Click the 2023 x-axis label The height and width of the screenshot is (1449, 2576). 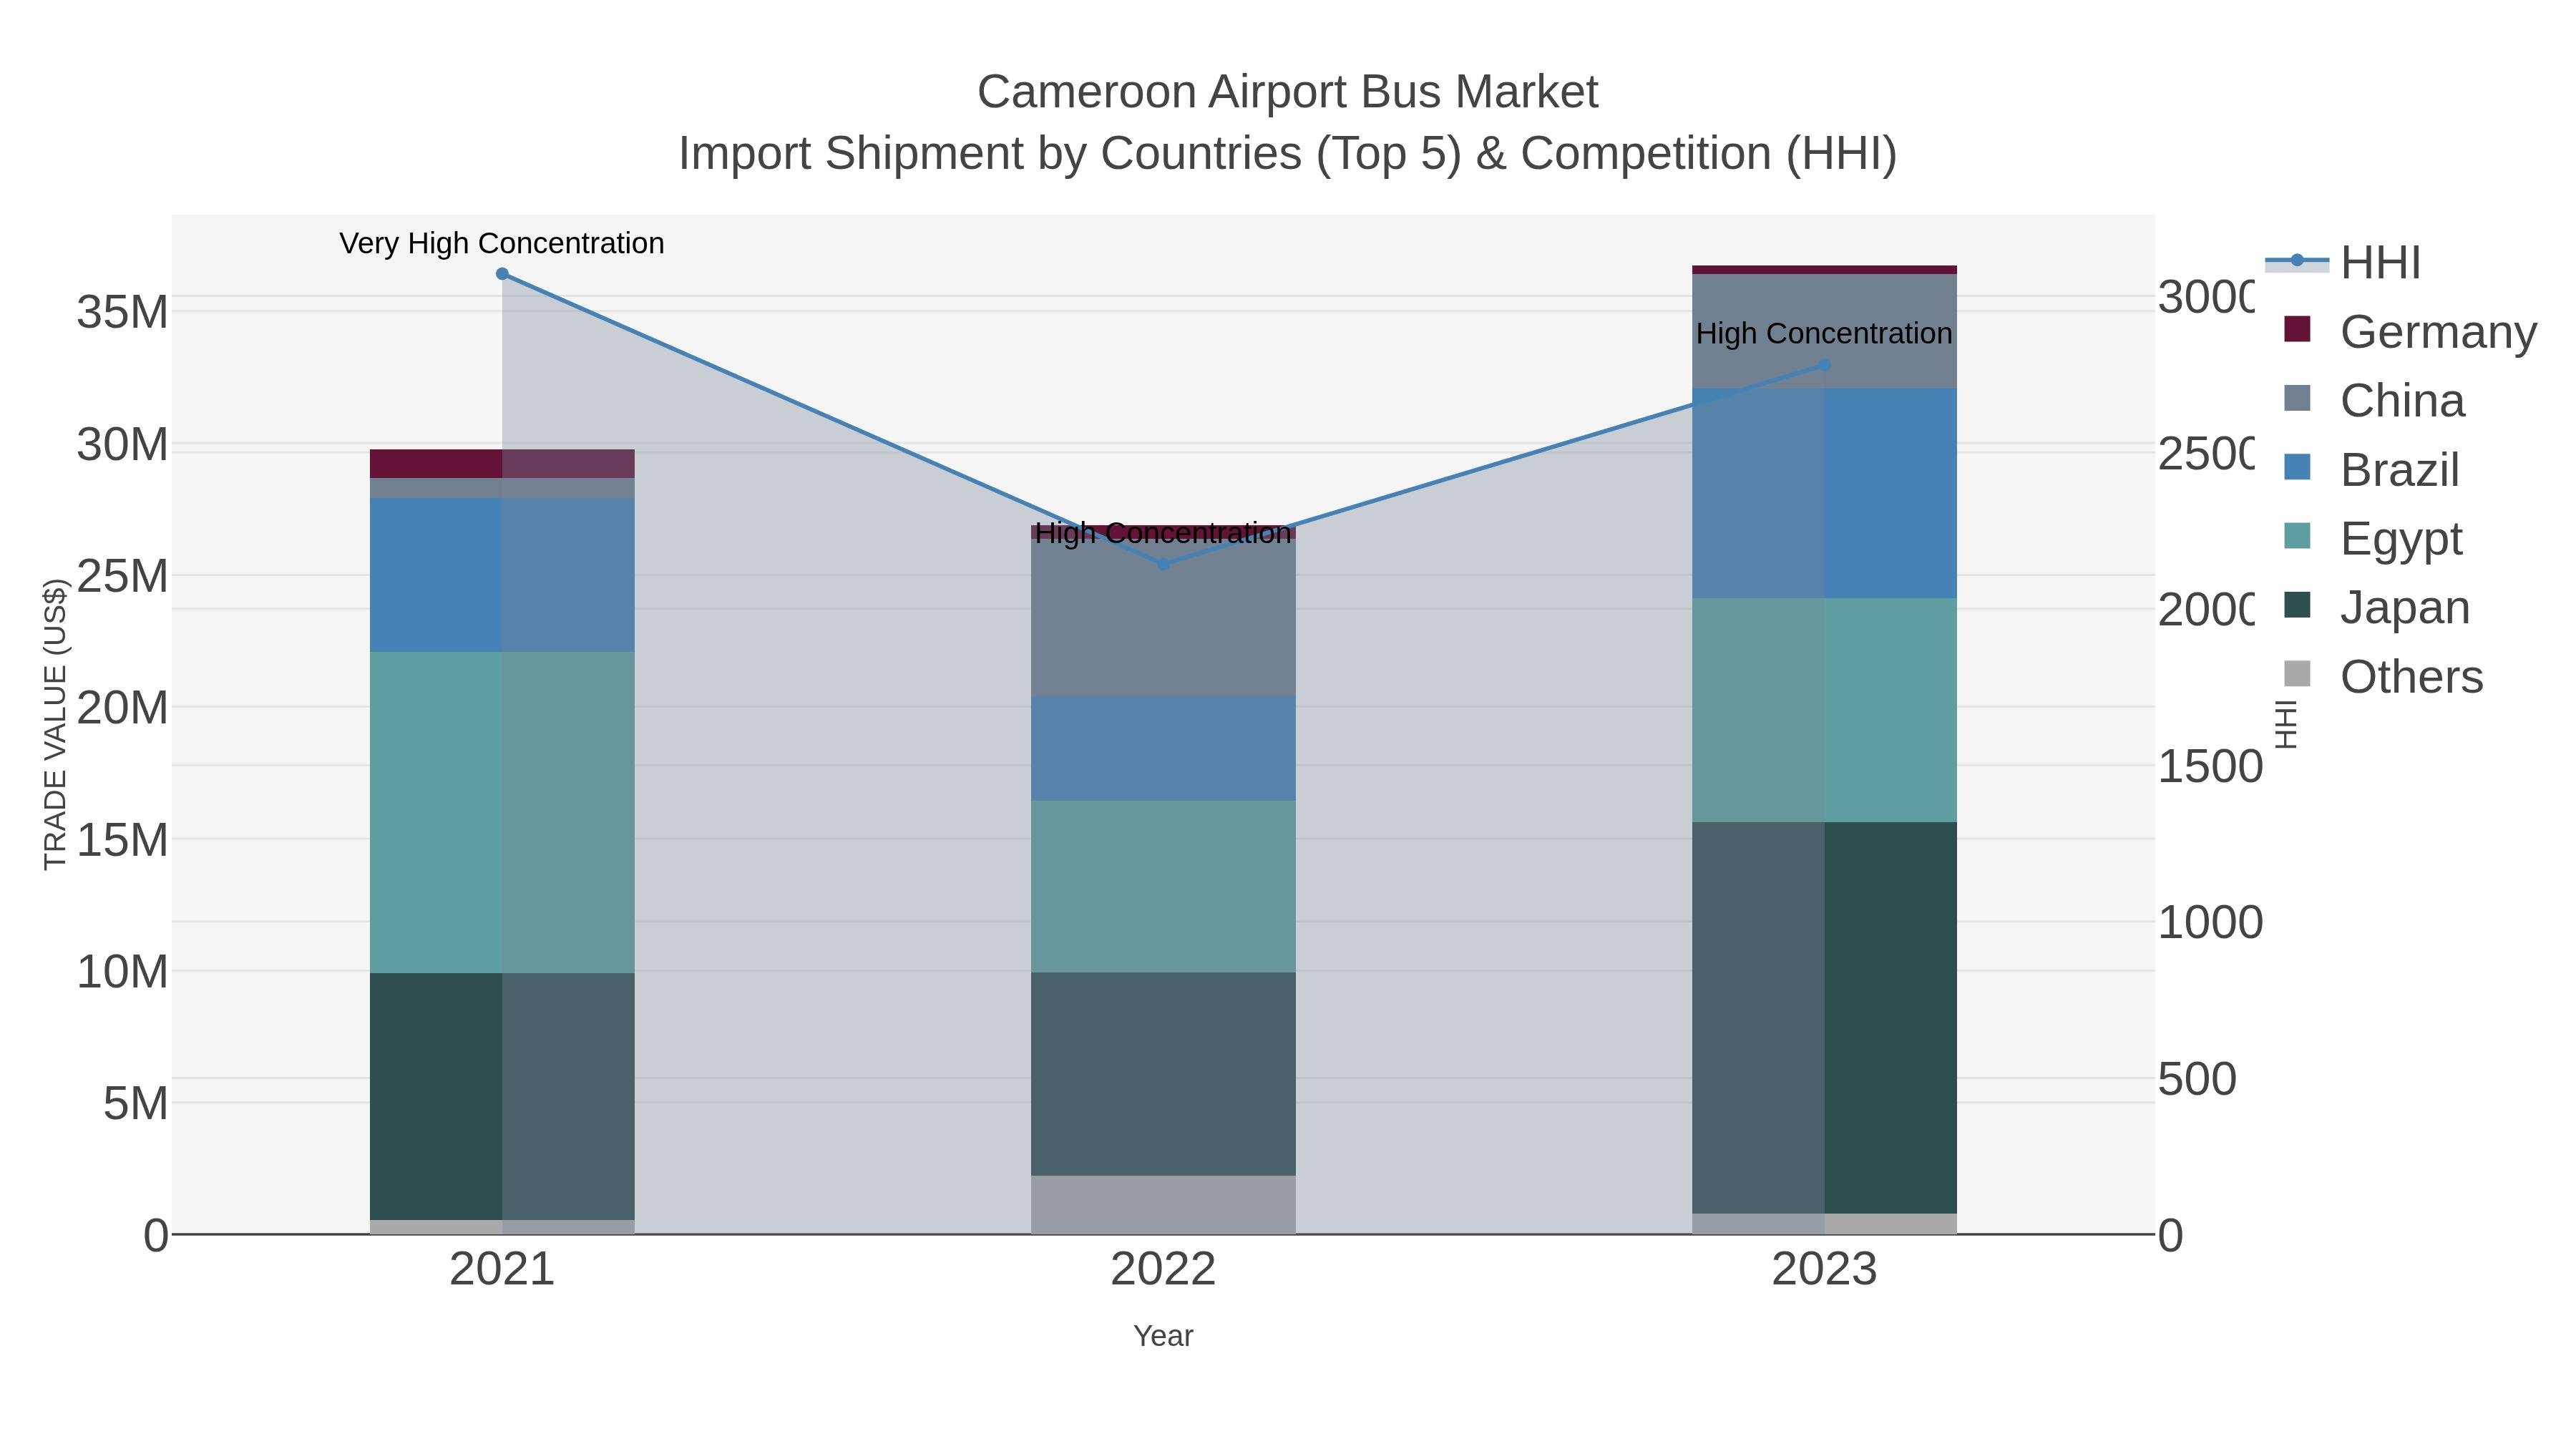(x=1824, y=1269)
